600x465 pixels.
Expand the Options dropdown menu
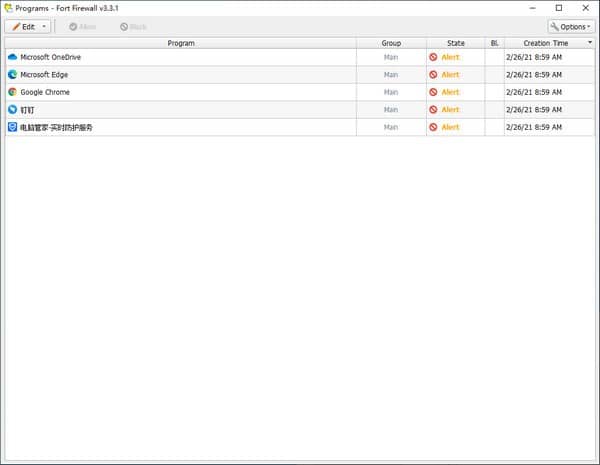(570, 26)
